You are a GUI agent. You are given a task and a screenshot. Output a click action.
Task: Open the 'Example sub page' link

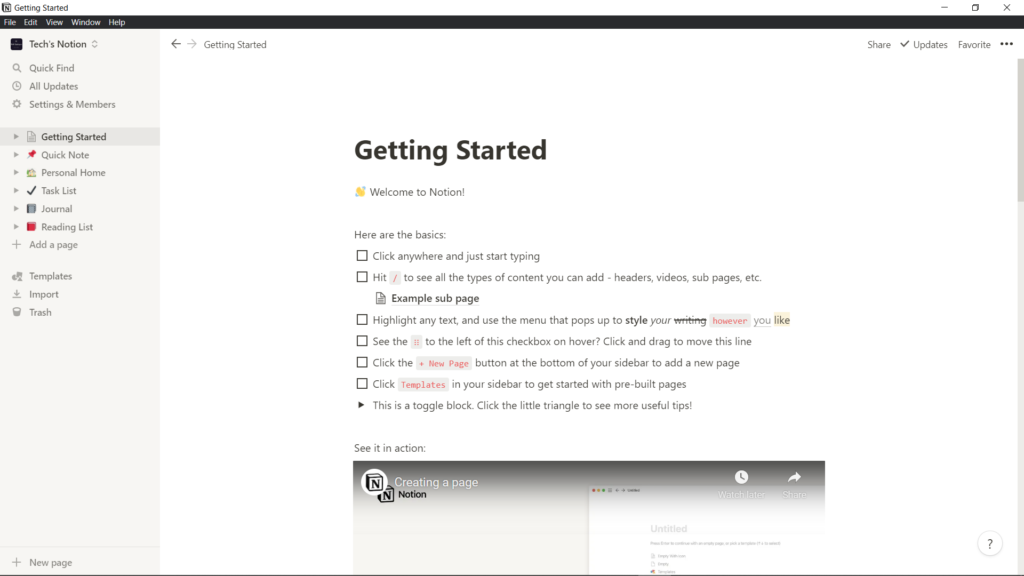point(434,298)
